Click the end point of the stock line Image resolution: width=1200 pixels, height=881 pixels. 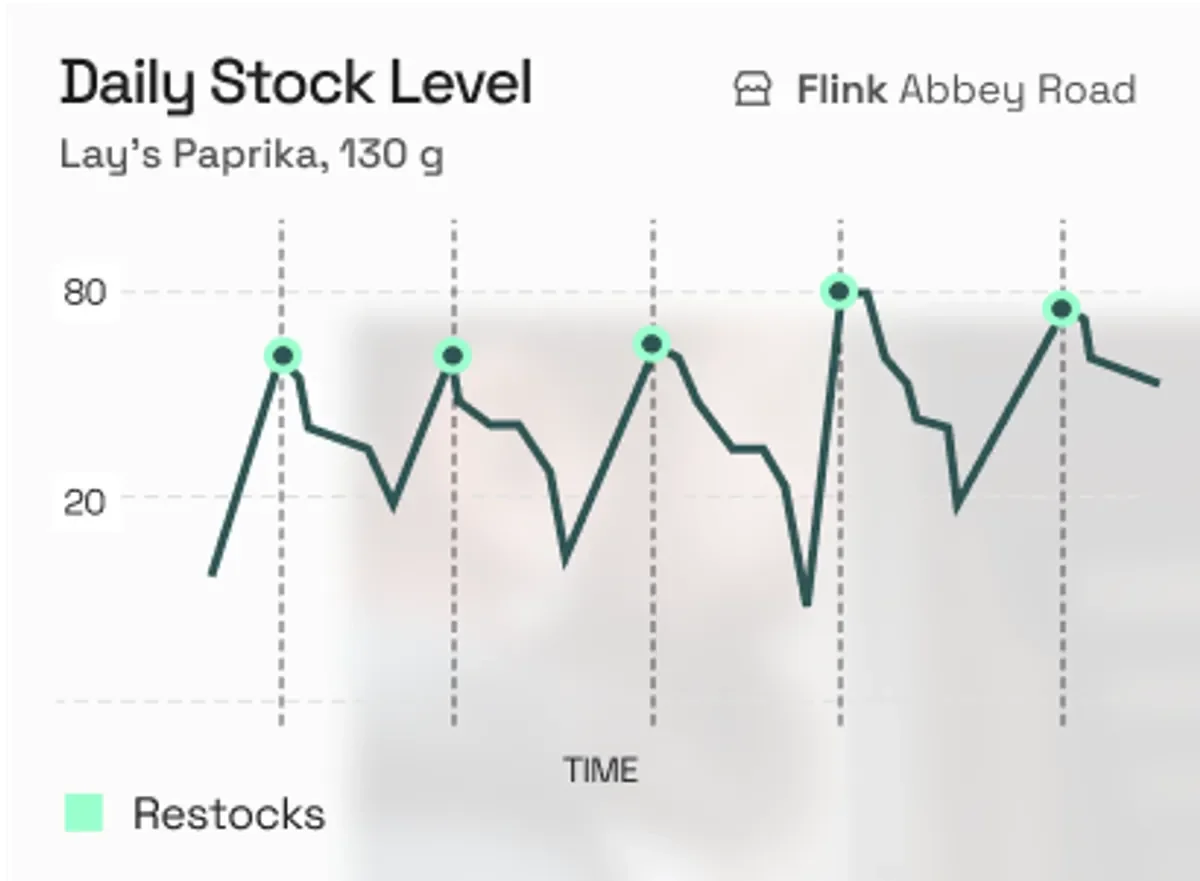tap(1157, 382)
